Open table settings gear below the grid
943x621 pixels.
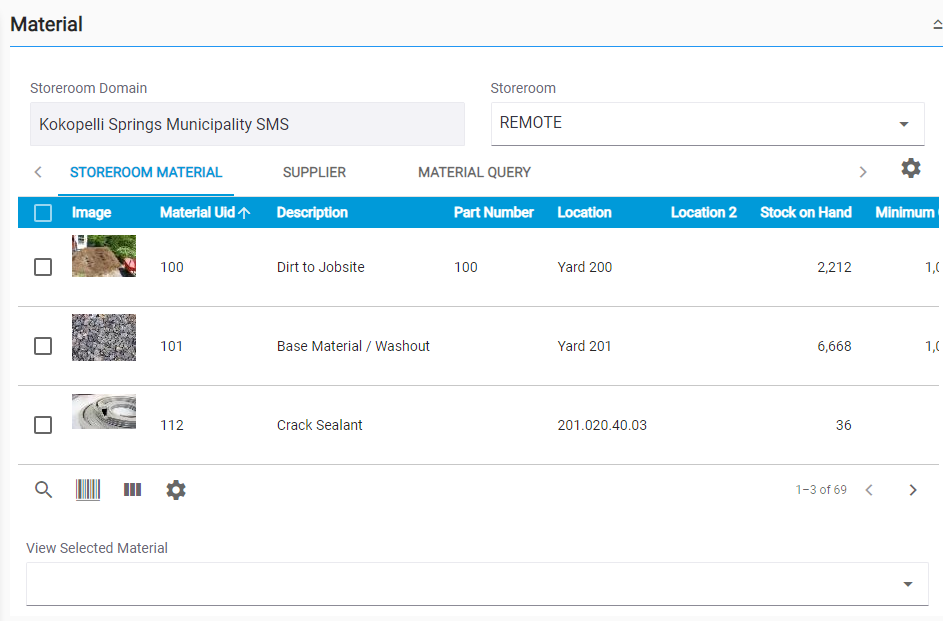176,490
